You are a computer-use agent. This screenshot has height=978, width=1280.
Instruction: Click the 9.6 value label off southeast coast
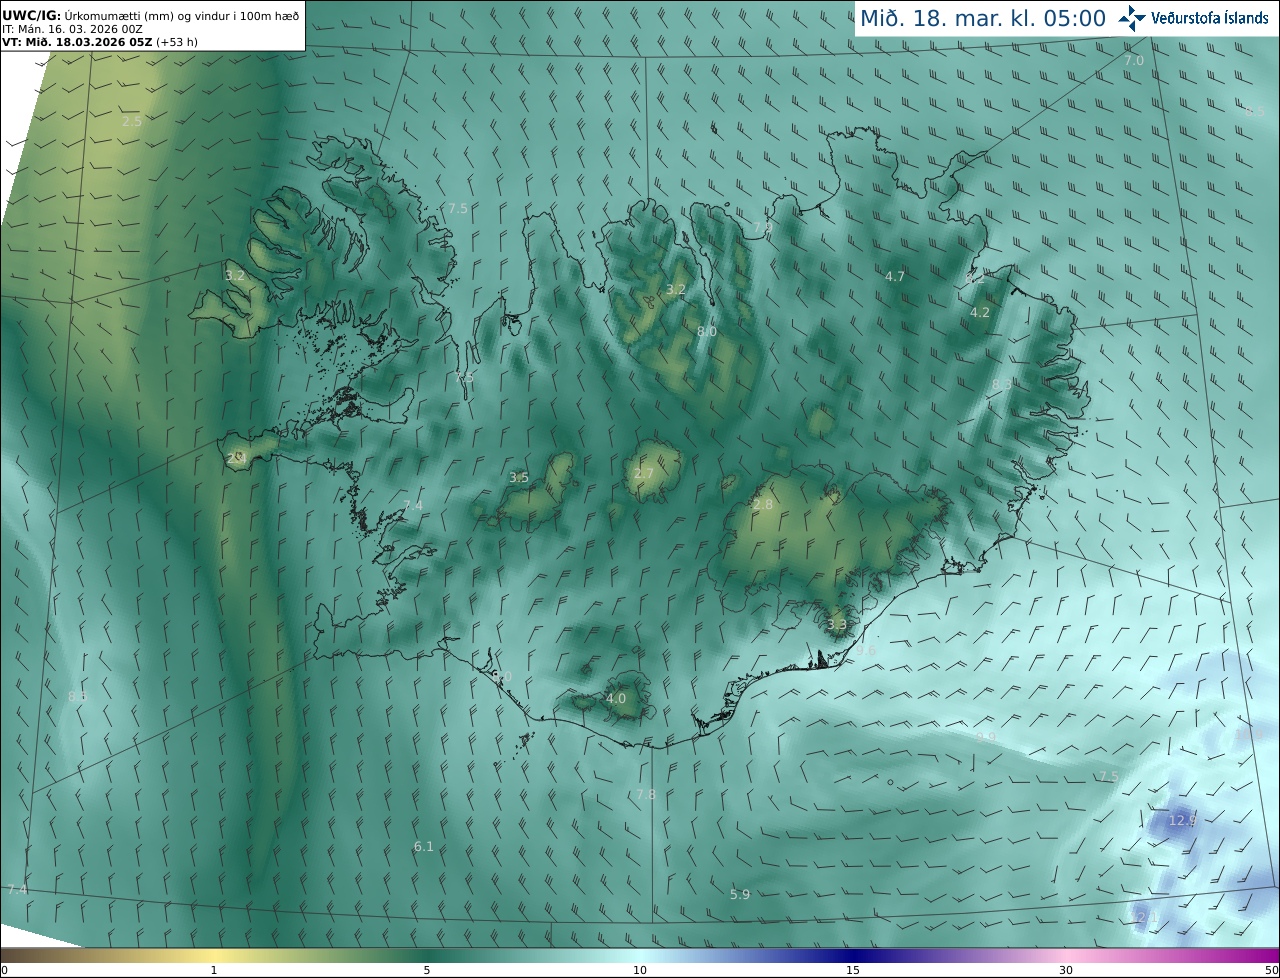coord(866,650)
